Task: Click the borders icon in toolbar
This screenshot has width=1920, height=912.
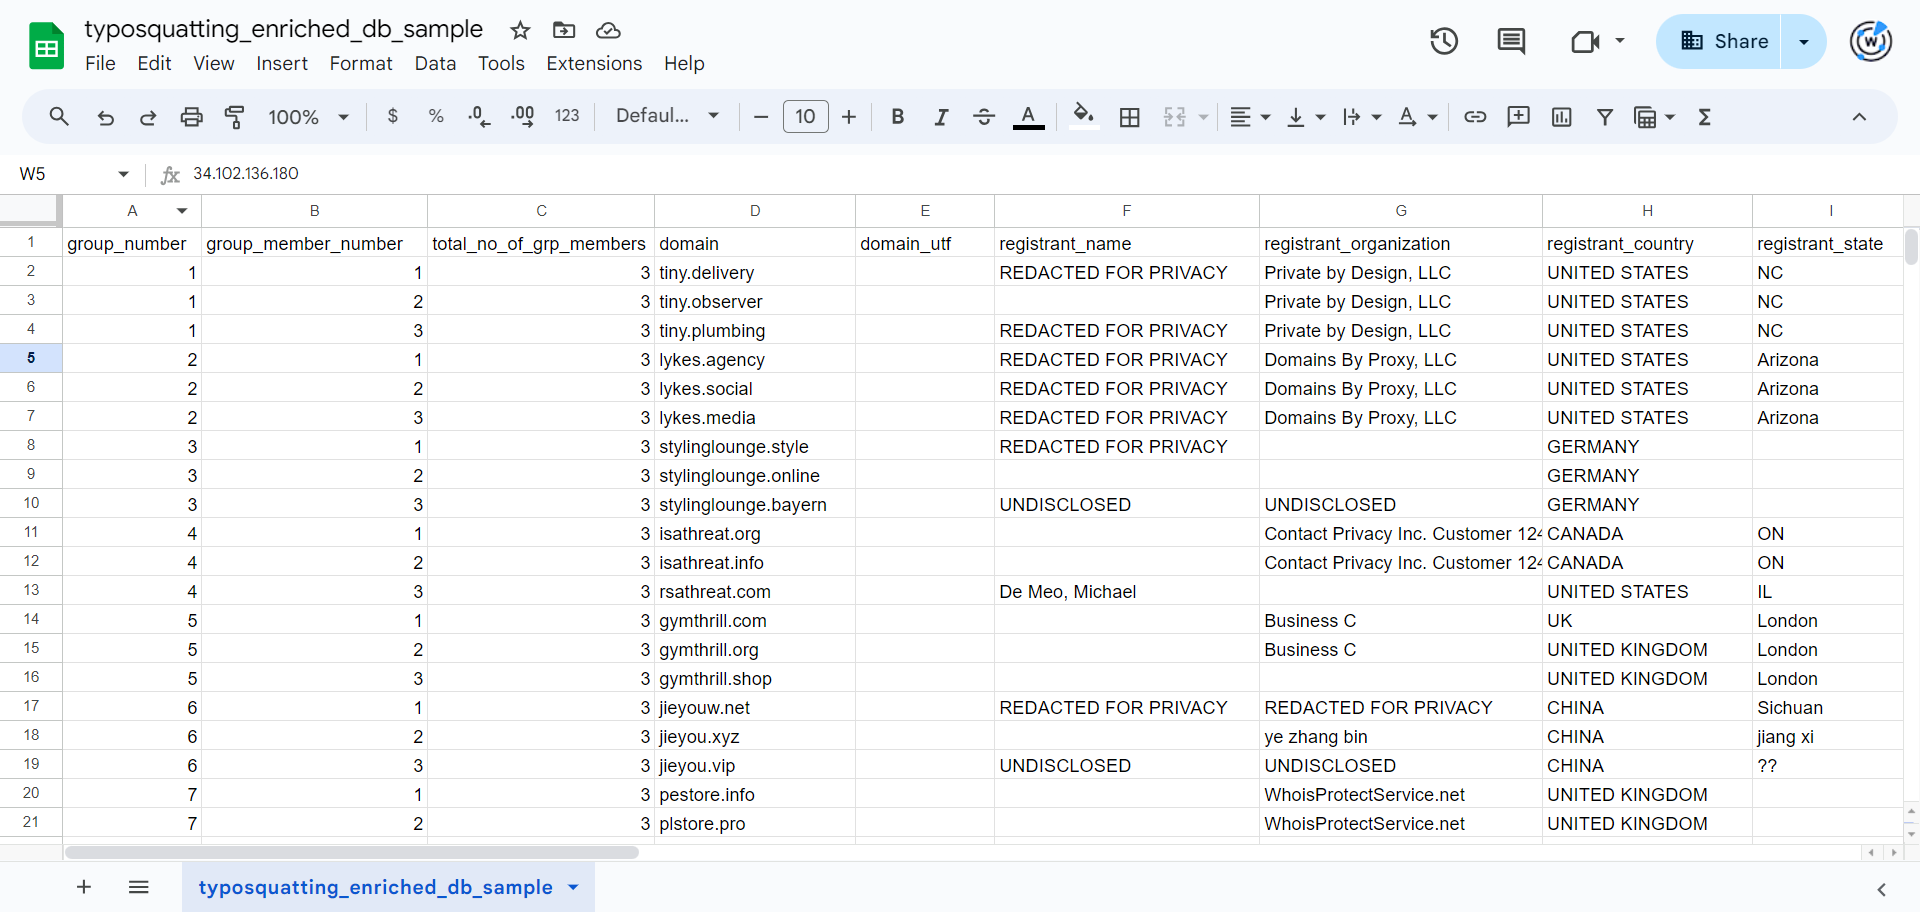Action: (x=1129, y=117)
